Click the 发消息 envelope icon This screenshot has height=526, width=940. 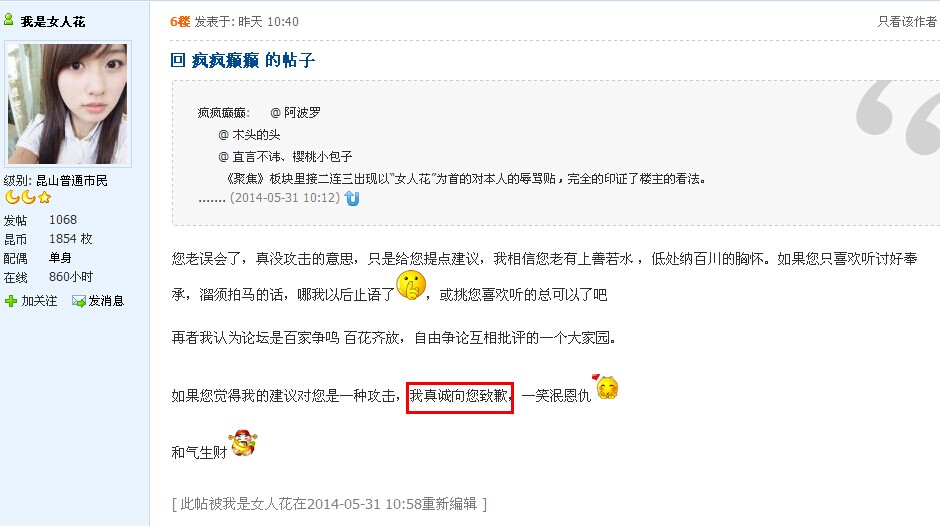[x=79, y=301]
